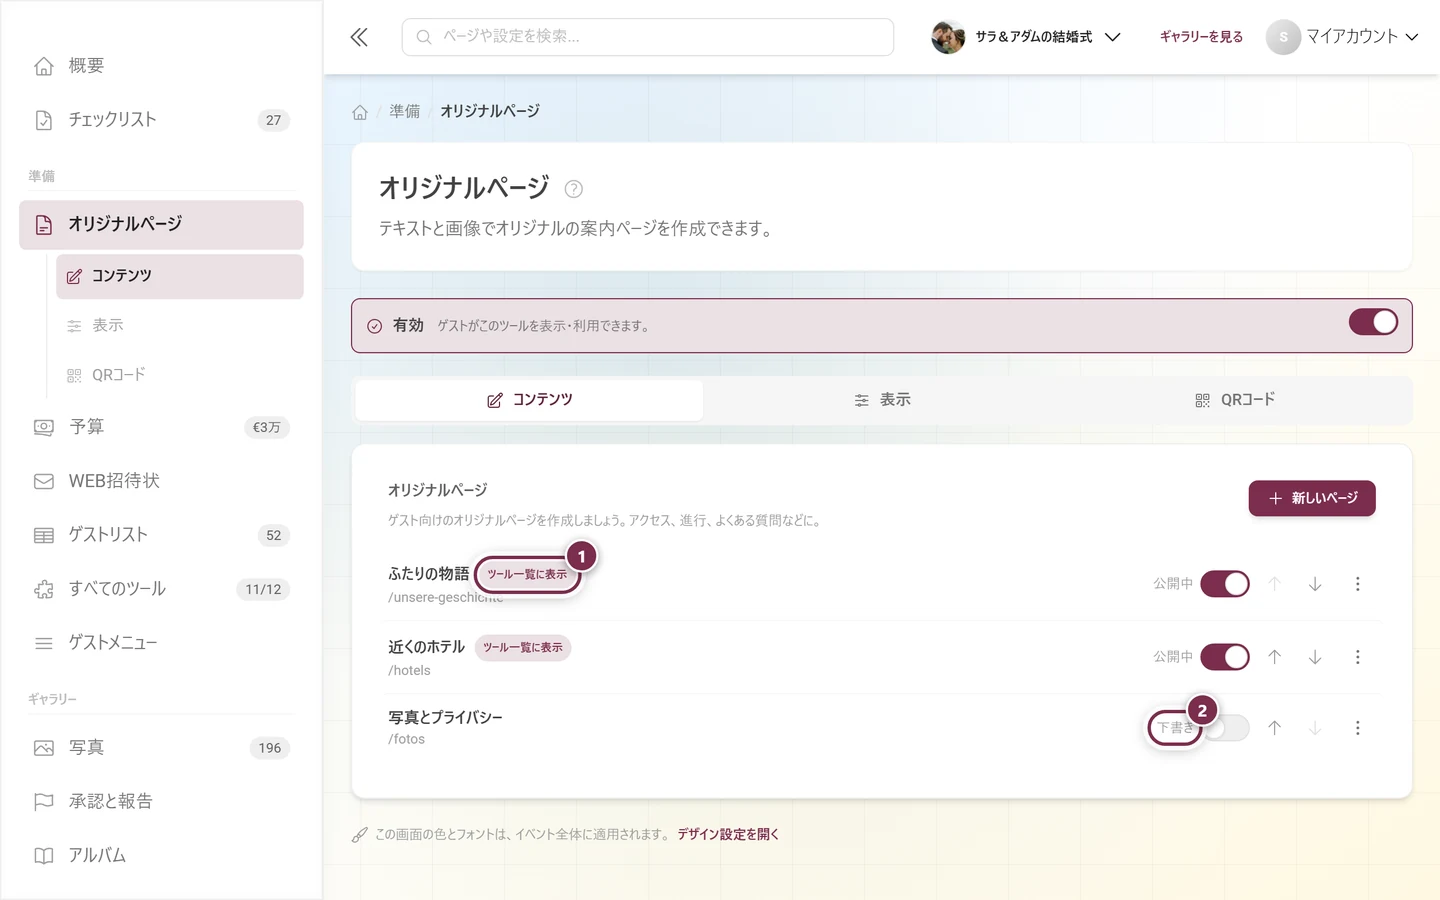Open チェックリスト in the sidebar
This screenshot has width=1440, height=900.
point(161,120)
